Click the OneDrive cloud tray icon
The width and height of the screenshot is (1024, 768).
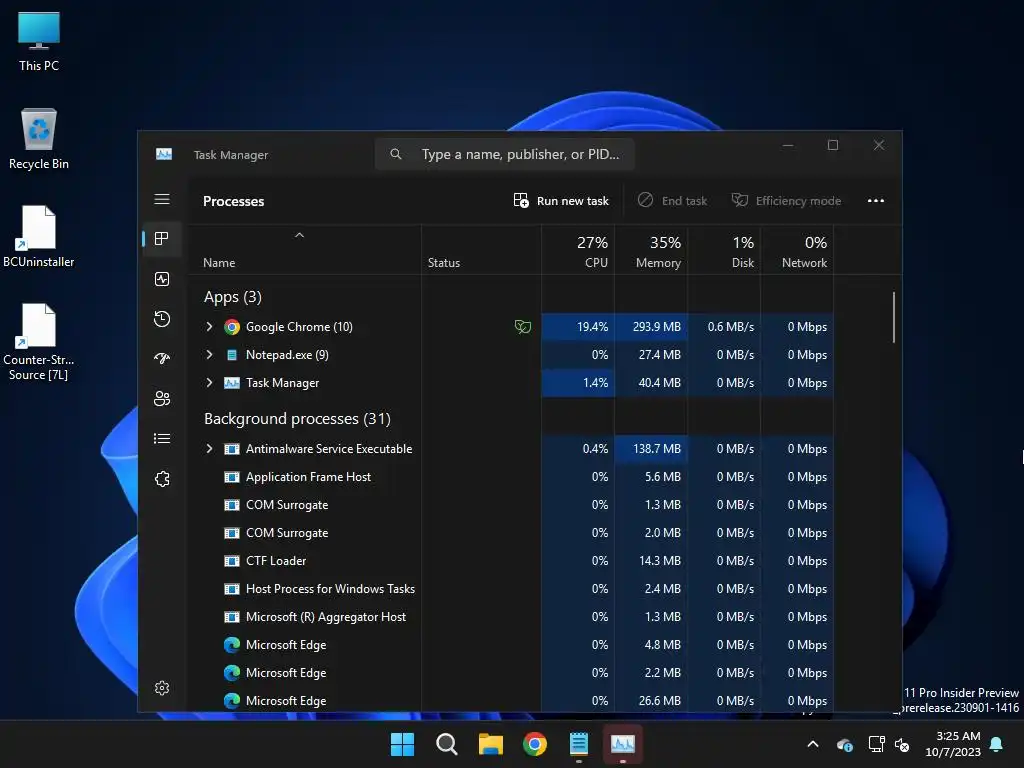point(844,744)
